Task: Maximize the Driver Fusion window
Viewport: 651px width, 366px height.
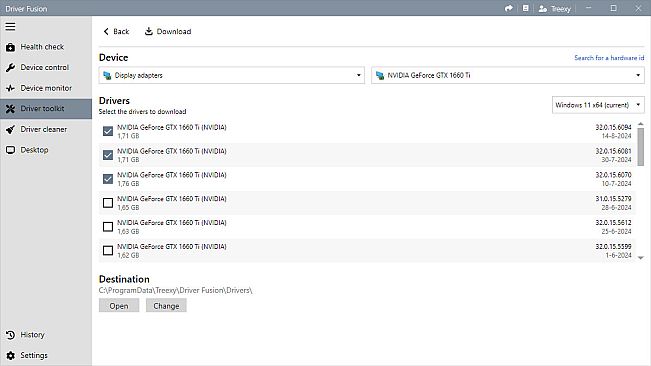Action: tap(613, 8)
